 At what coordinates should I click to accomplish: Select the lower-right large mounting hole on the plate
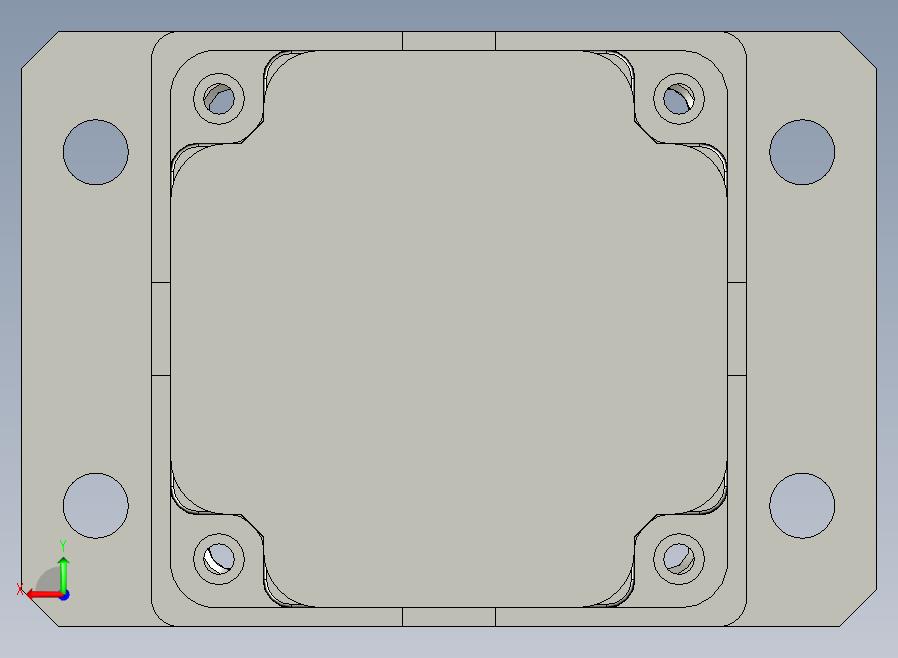pos(802,506)
